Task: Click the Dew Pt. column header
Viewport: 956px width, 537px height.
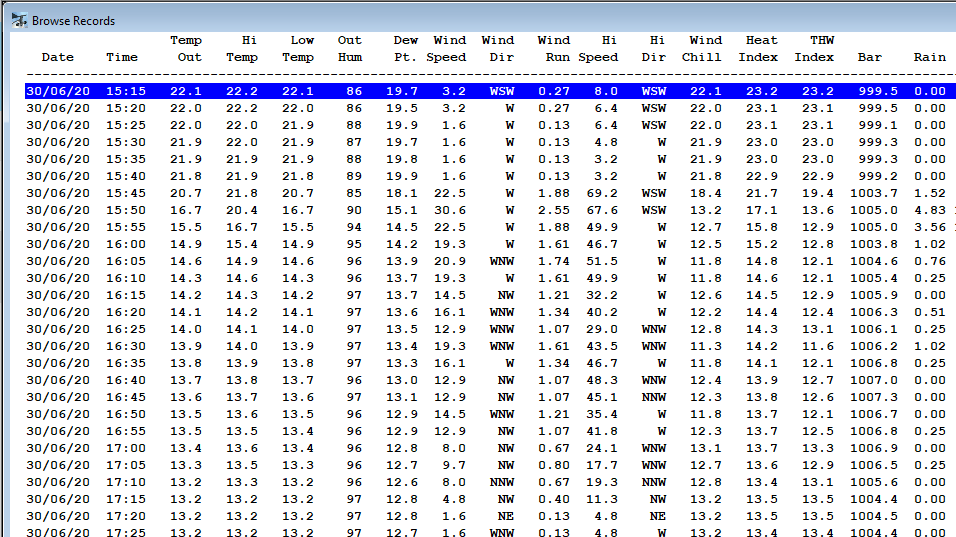Action: (405, 49)
